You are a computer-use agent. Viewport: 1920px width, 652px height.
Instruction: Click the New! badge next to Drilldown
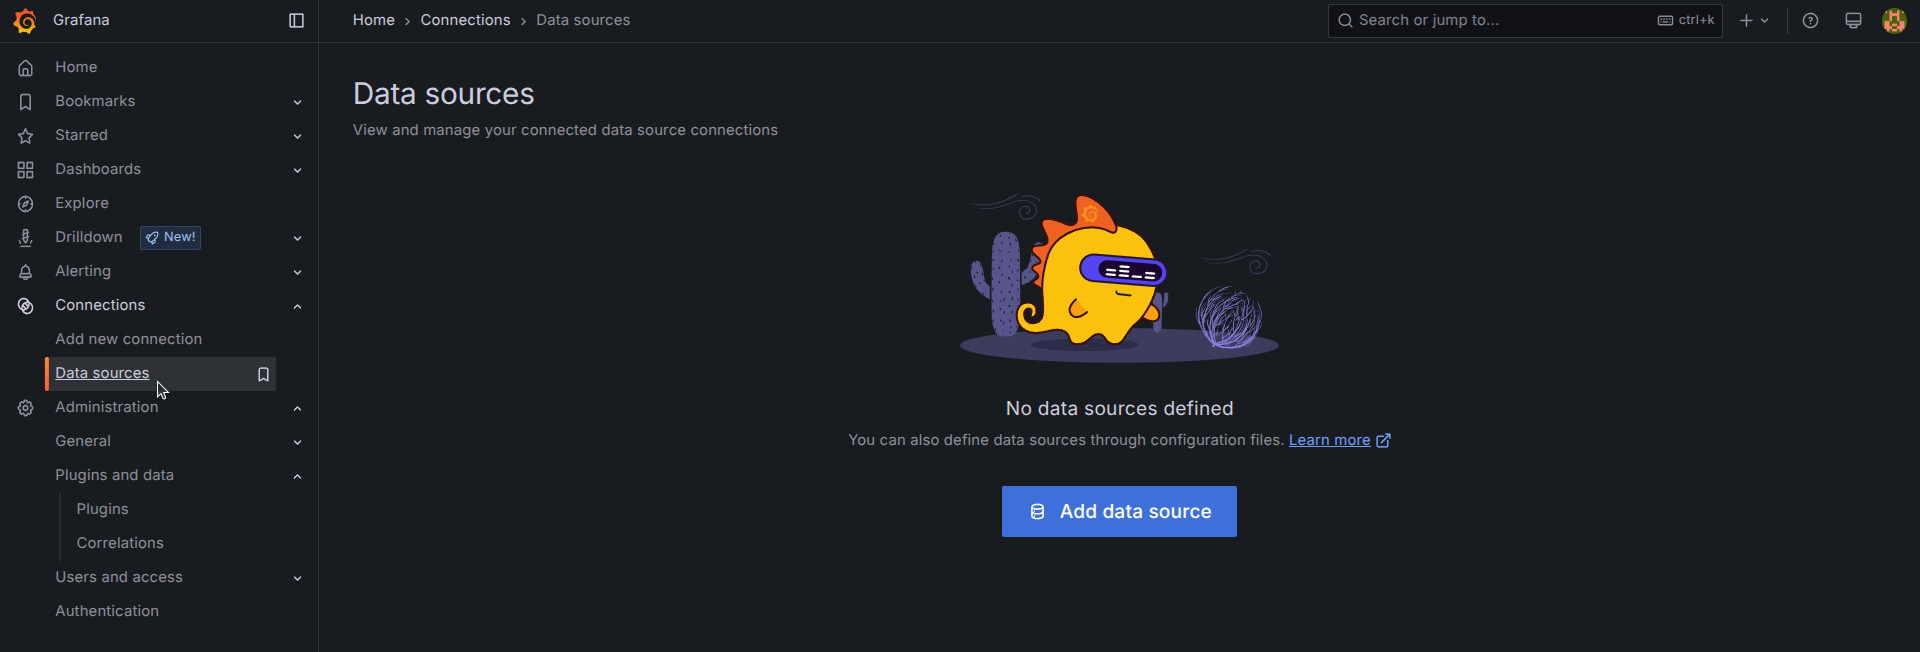pos(170,238)
